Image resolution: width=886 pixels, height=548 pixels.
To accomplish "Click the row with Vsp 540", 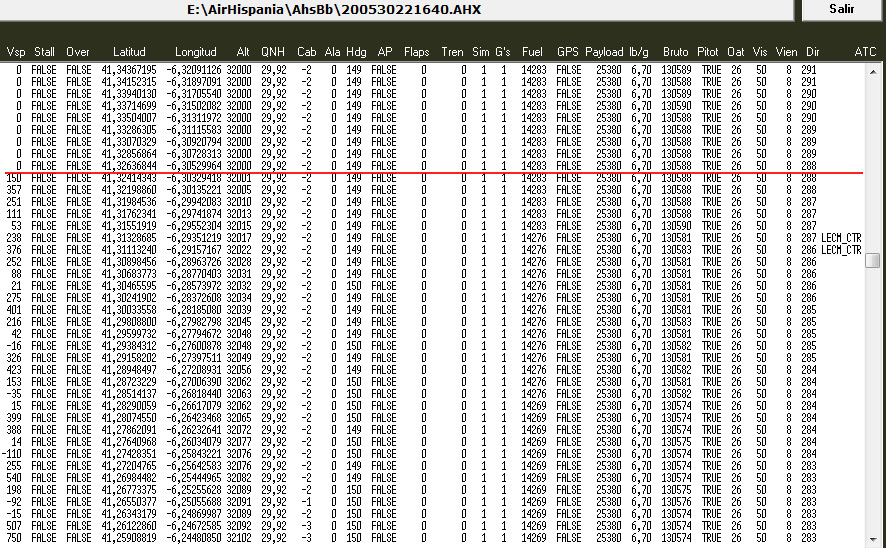I will coord(400,477).
